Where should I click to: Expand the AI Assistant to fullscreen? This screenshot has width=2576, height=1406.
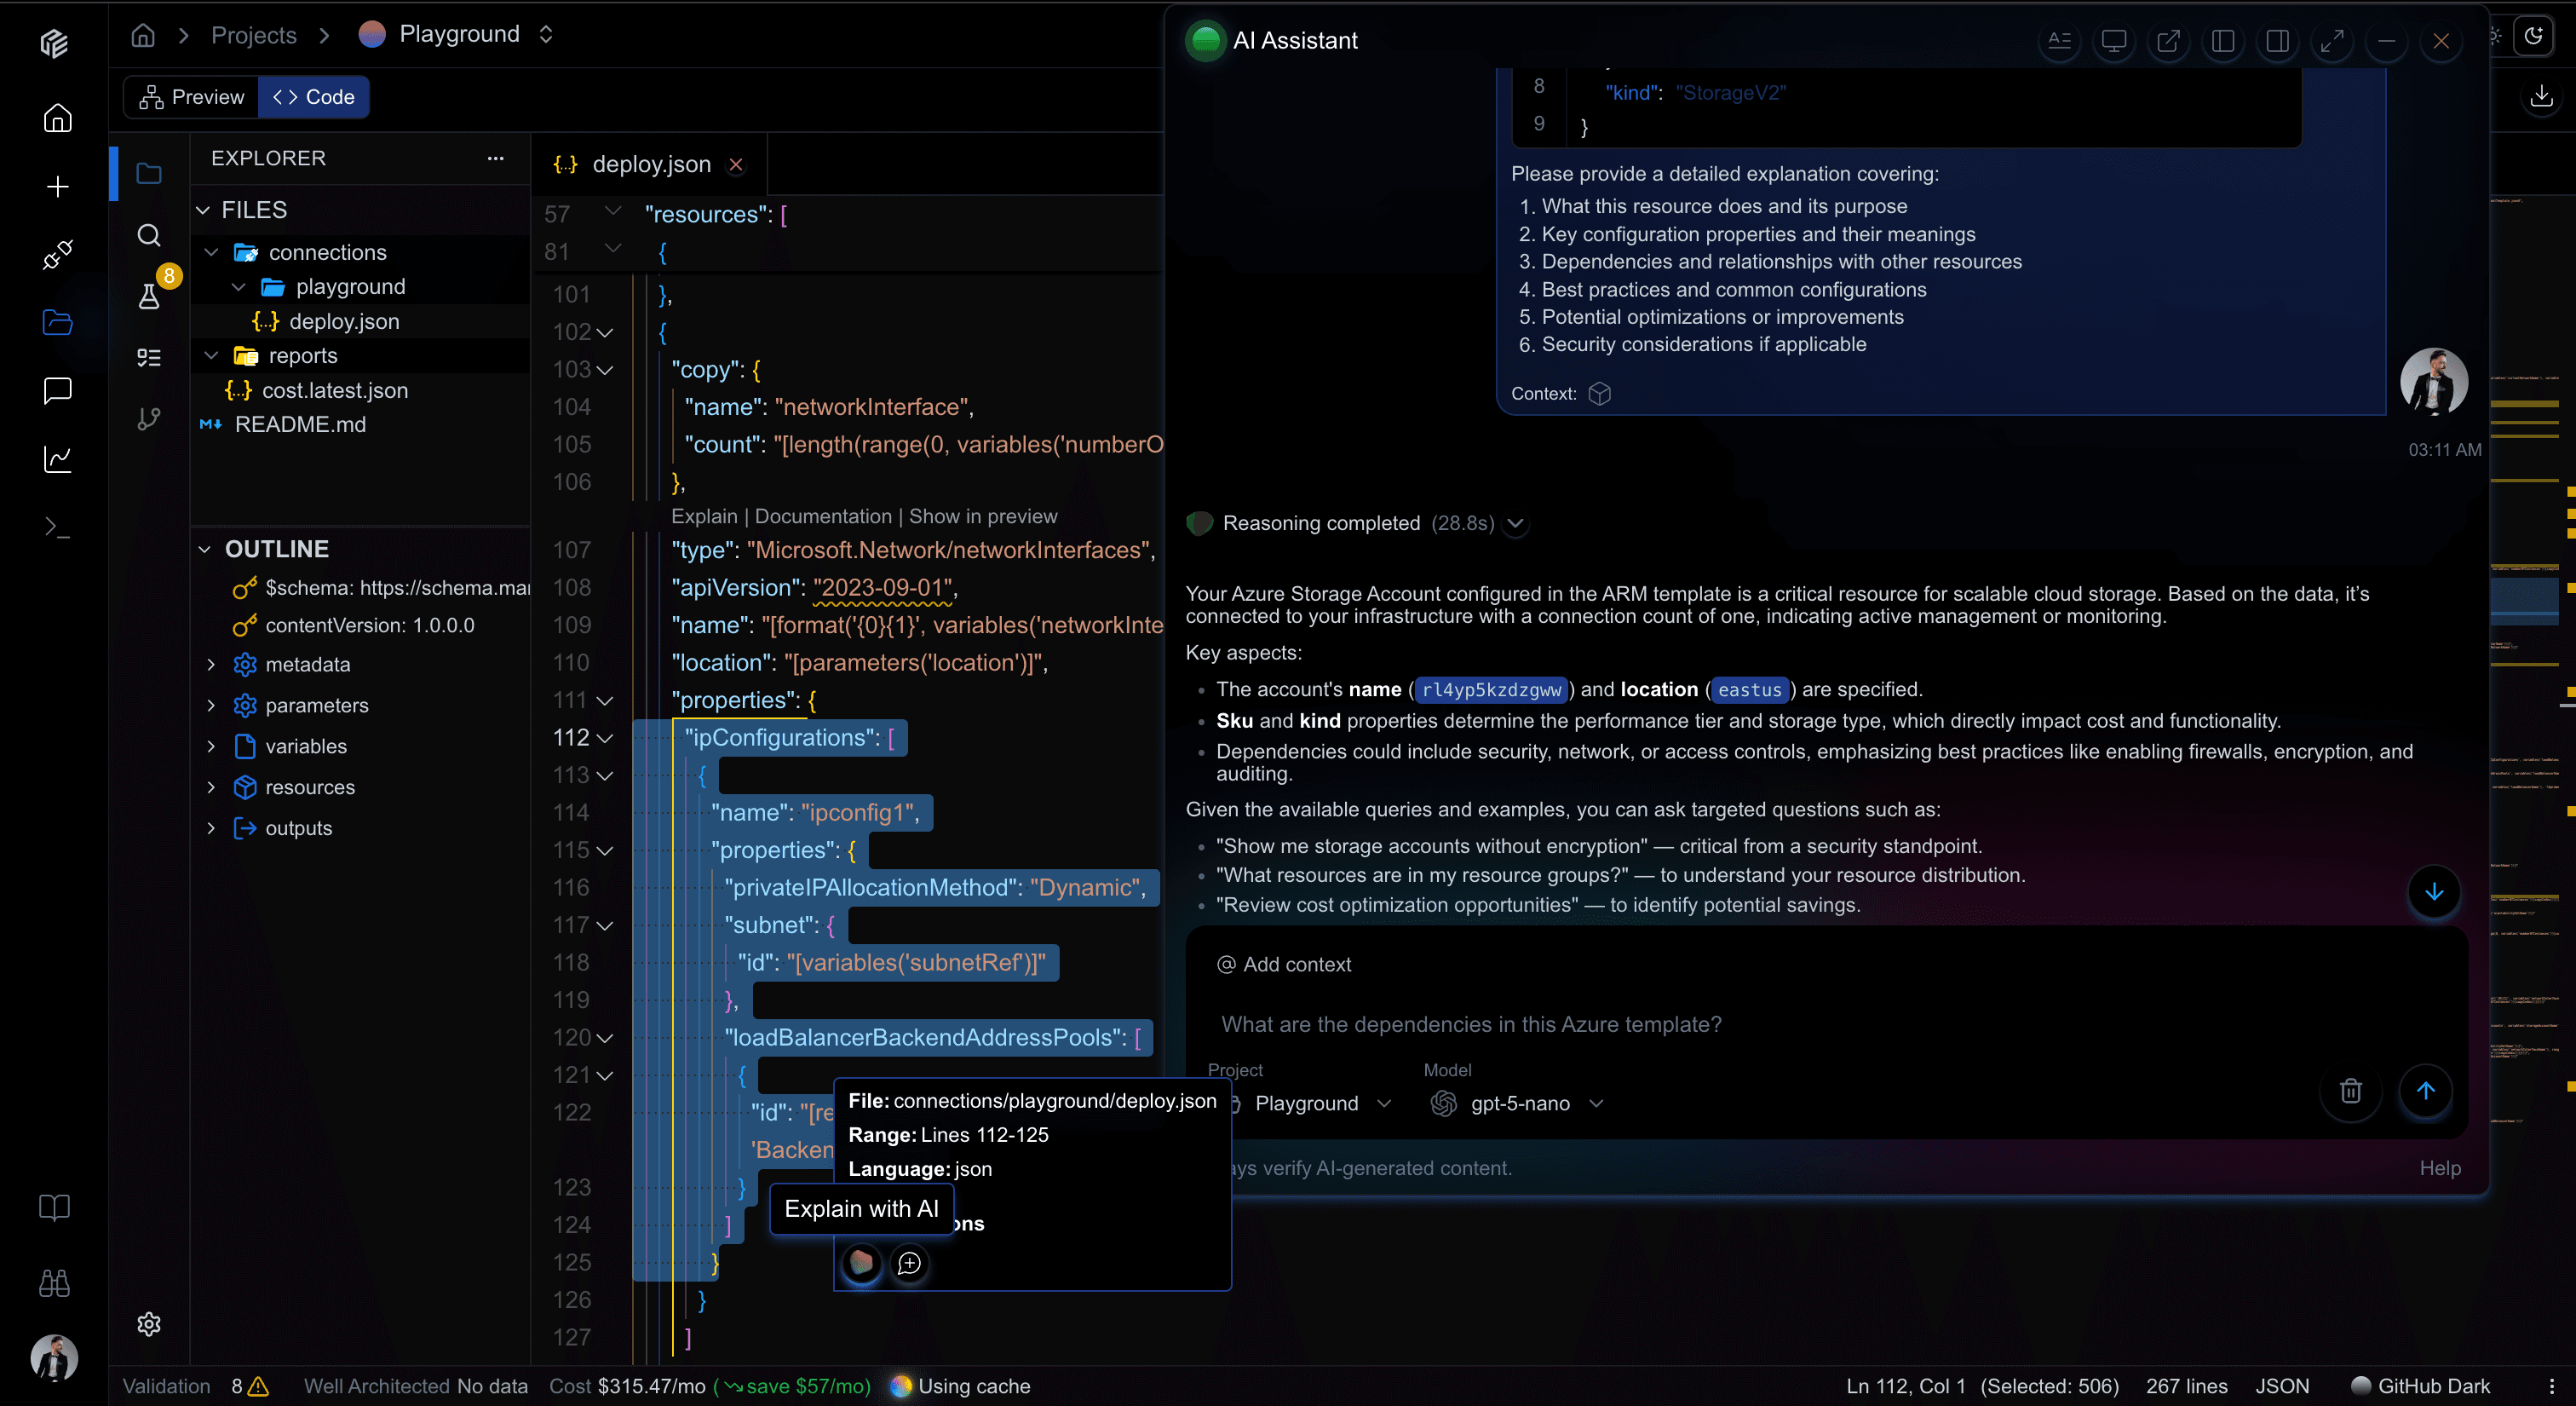2332,41
